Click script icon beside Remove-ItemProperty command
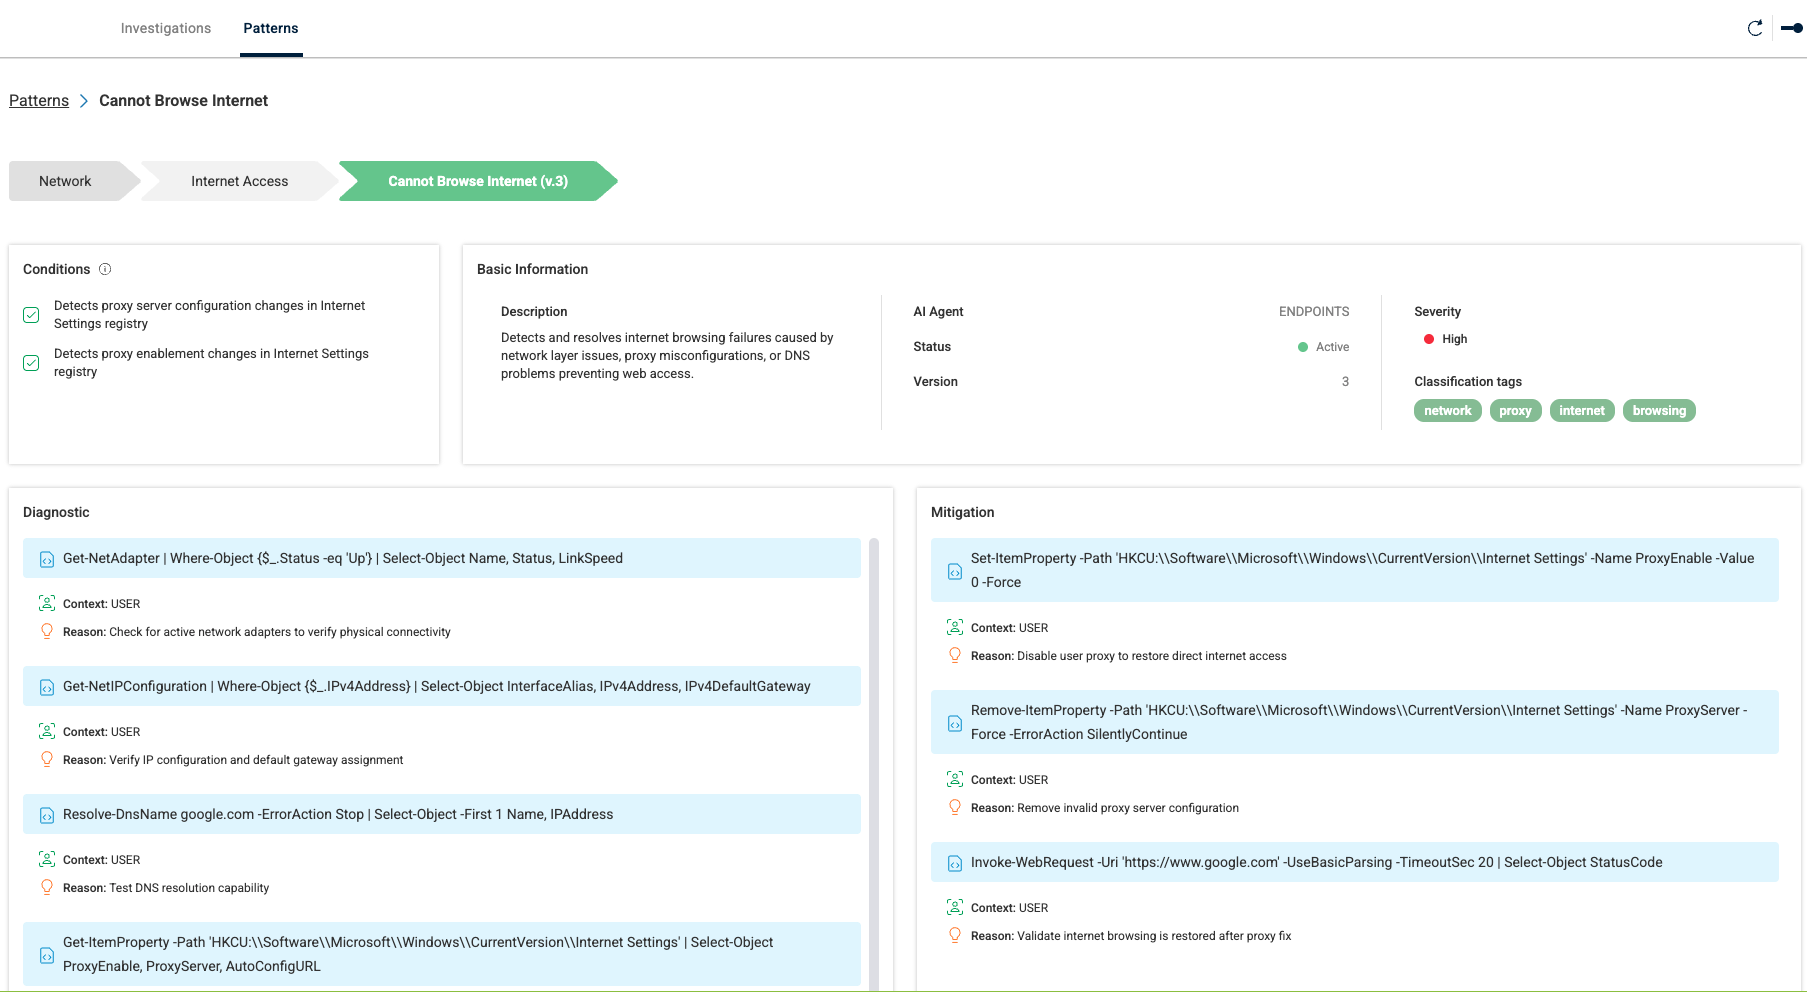The height and width of the screenshot is (992, 1807). 955,723
